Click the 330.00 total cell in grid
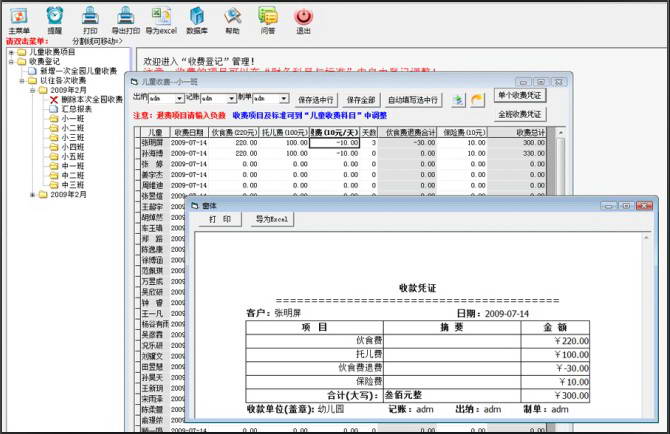 tap(516, 153)
